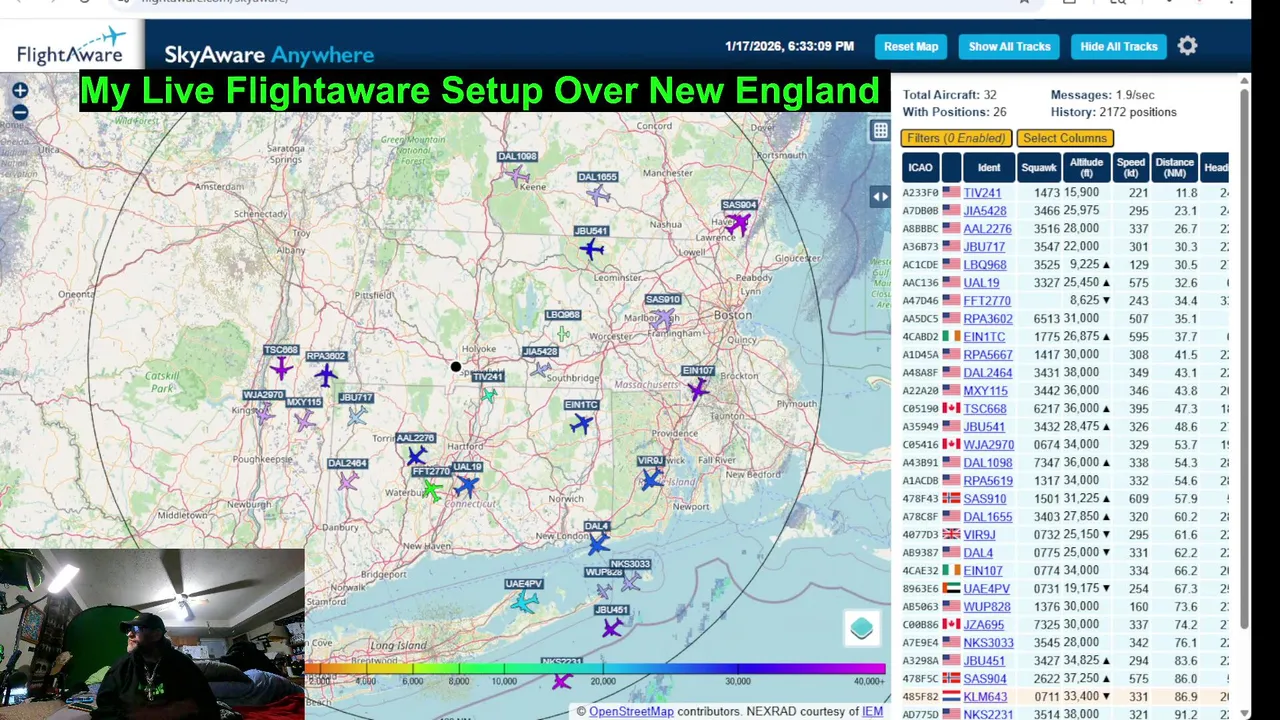The image size is (1280, 720).
Task: Select TSC668 aircraft icon on map
Action: [281, 369]
